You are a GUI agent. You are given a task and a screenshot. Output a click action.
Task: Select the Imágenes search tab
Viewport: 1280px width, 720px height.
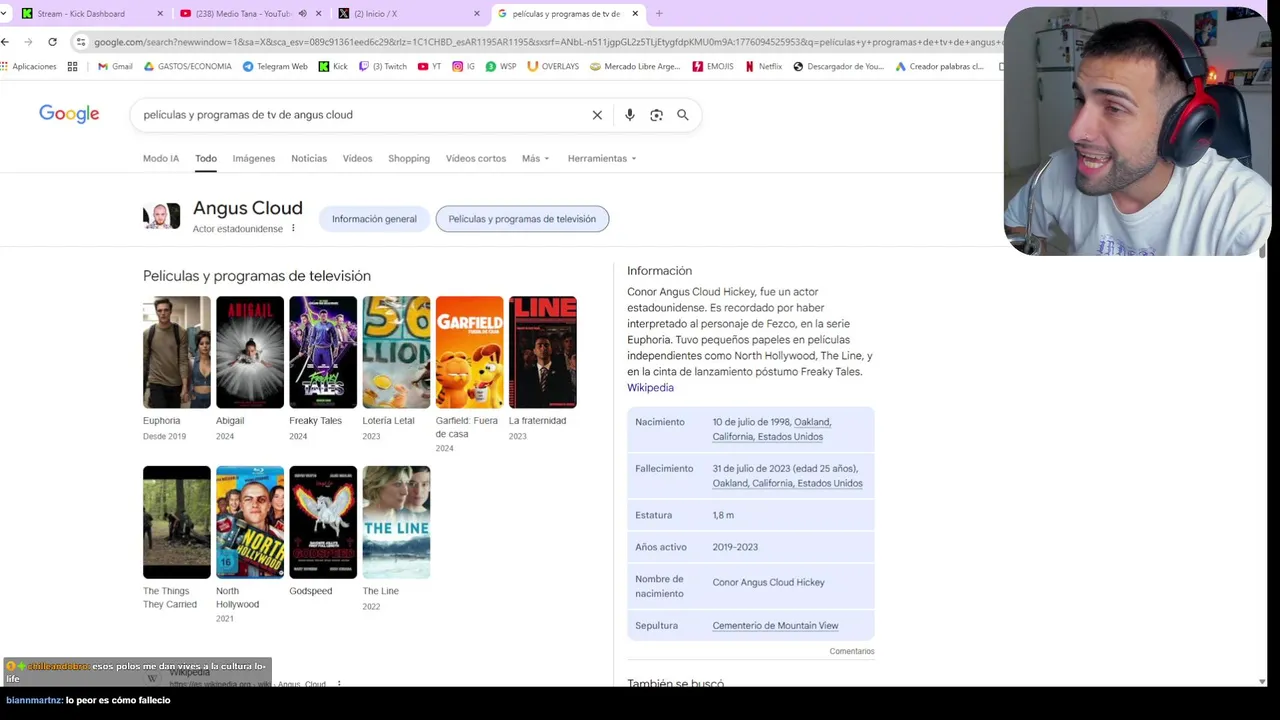pos(254,159)
